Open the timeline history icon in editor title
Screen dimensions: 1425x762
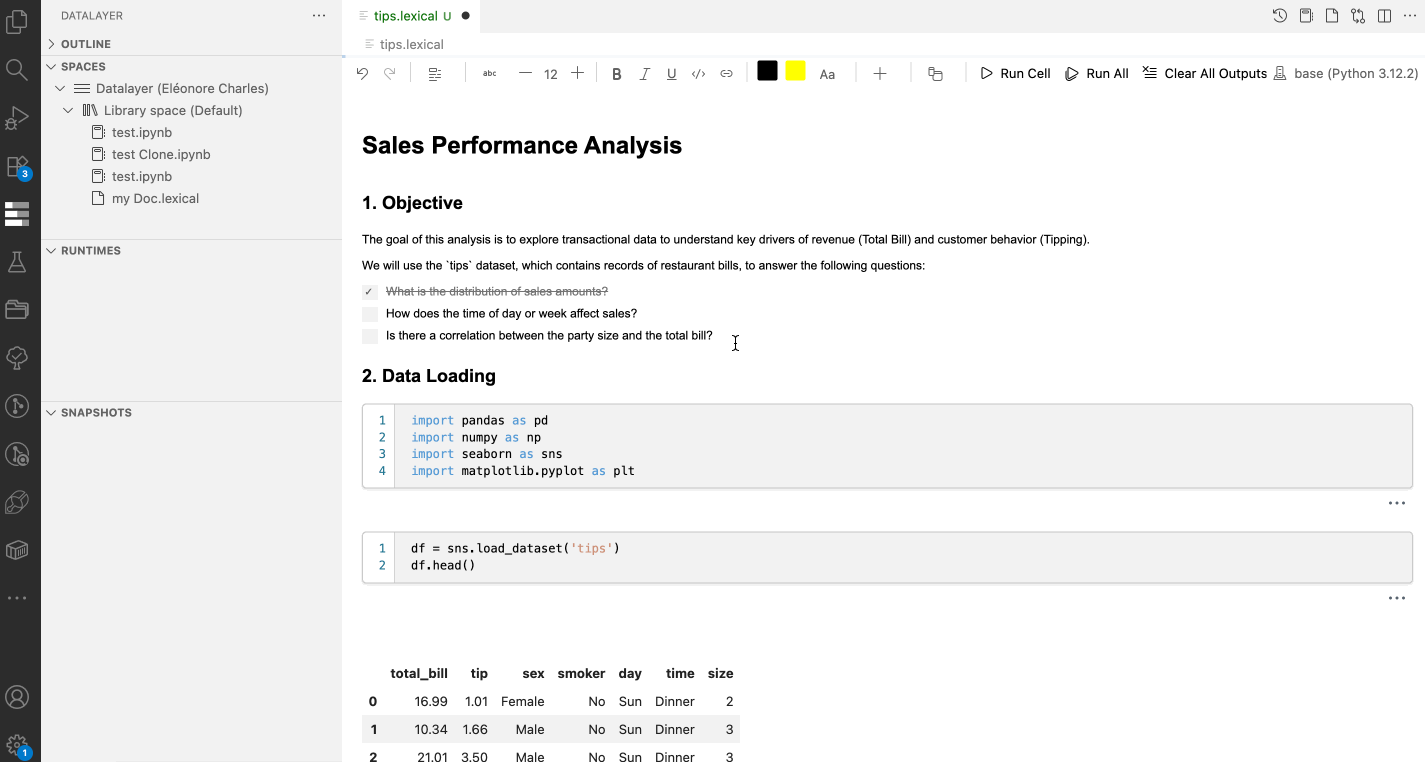pyautogui.click(x=1280, y=16)
